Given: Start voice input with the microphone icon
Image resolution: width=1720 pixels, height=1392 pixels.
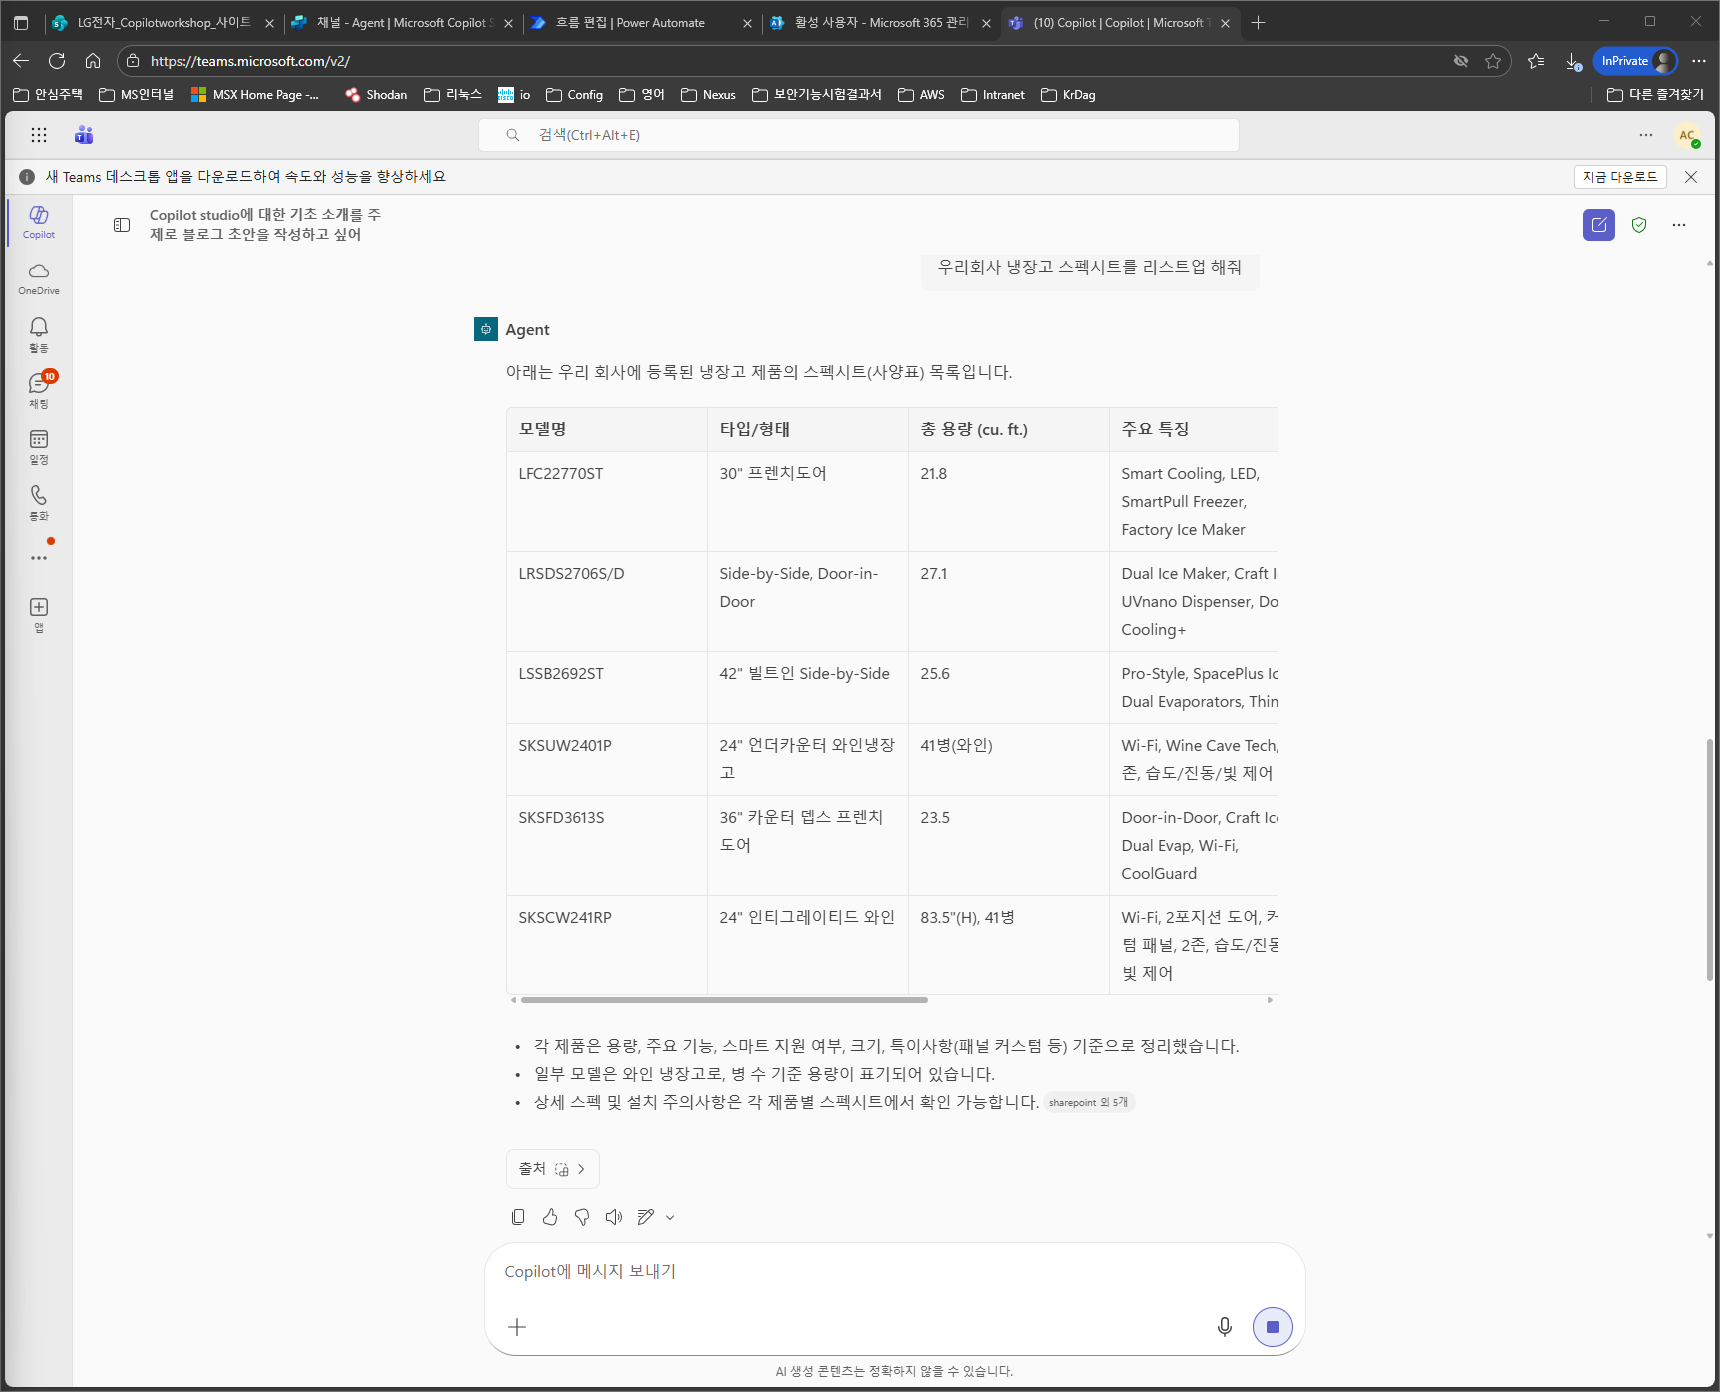Looking at the screenshot, I should pos(1225,1327).
